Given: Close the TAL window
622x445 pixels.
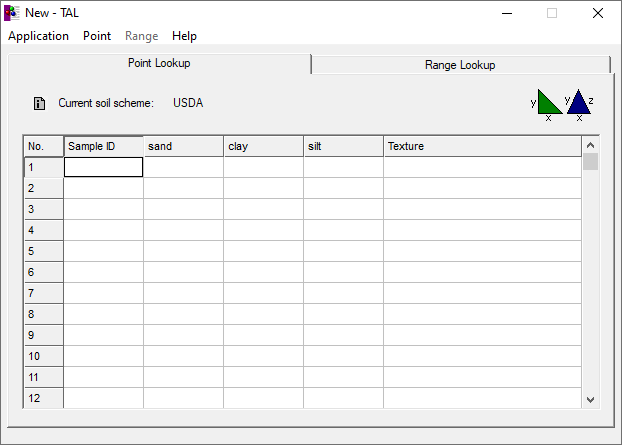Looking at the screenshot, I should coord(598,13).
